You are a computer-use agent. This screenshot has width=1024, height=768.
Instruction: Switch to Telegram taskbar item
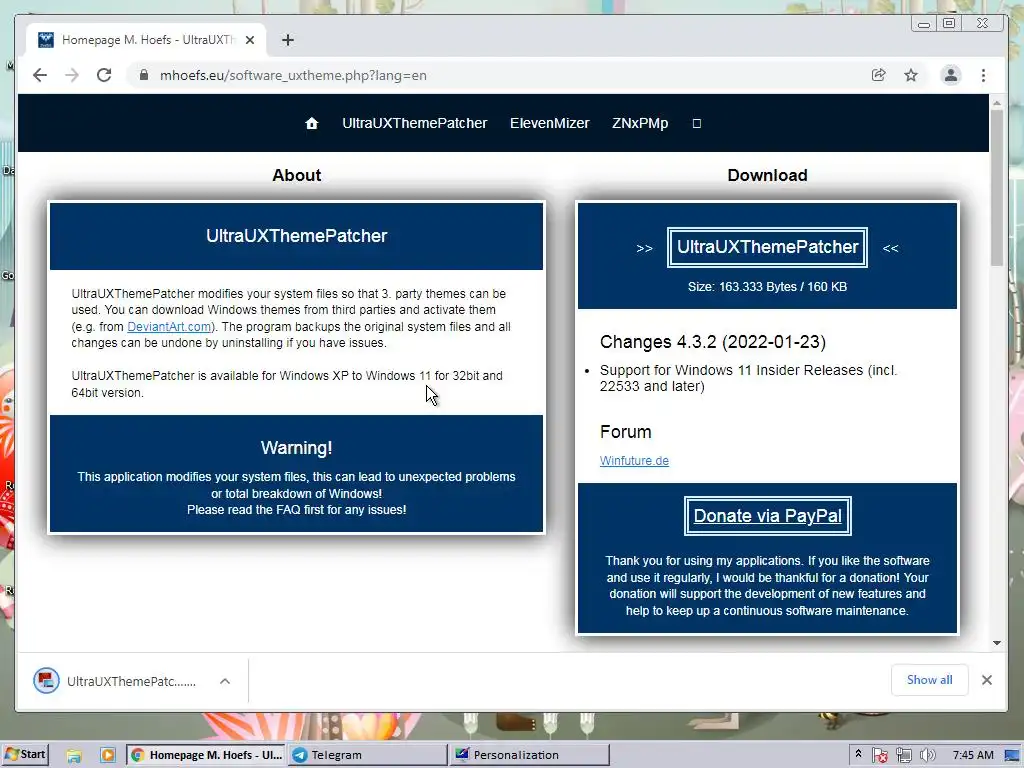pyautogui.click(x=369, y=755)
